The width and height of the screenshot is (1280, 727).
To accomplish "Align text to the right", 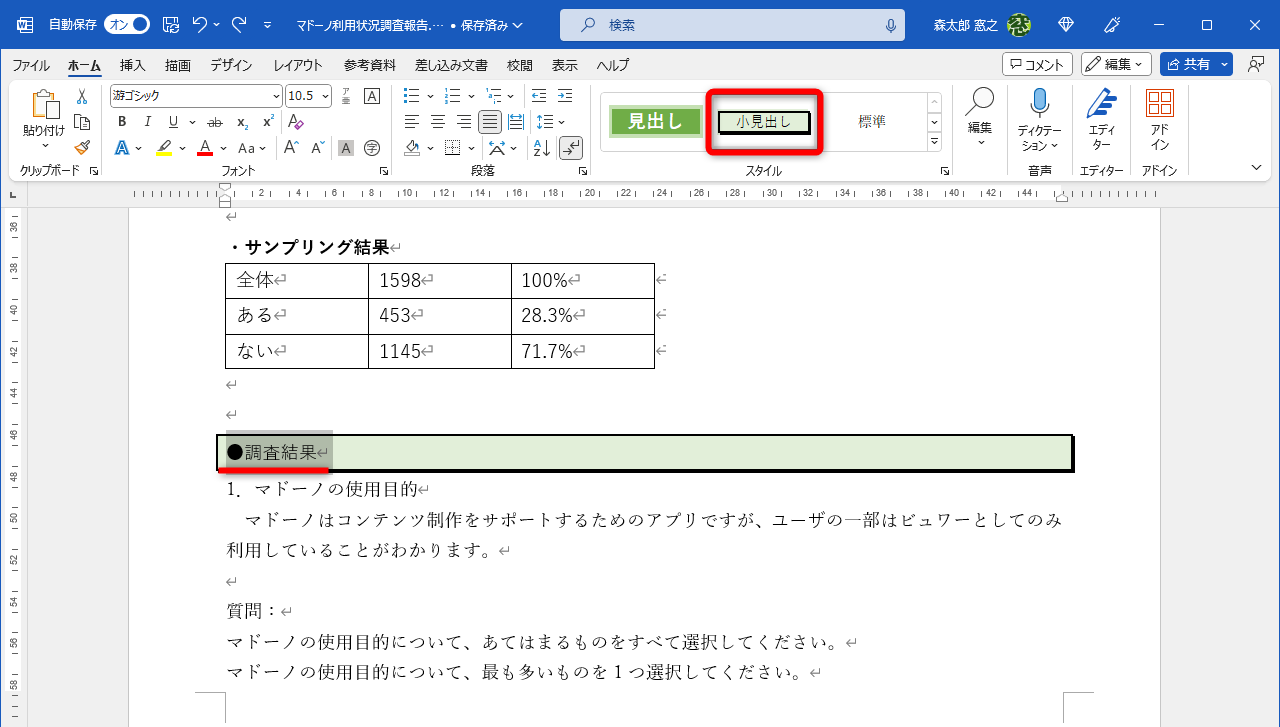I will [463, 122].
